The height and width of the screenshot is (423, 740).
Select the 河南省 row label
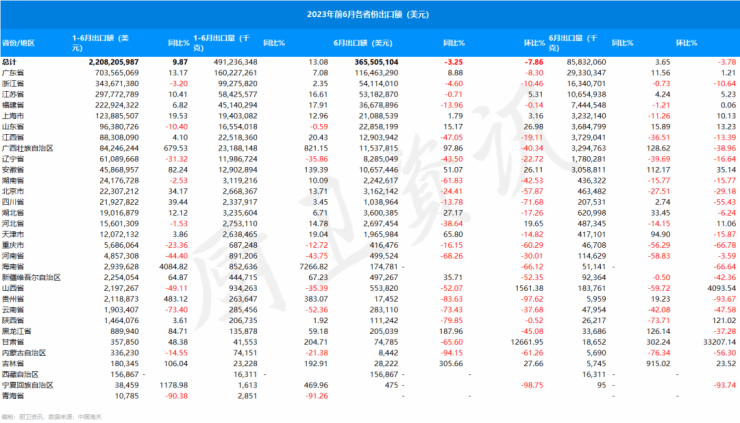pos(13,256)
